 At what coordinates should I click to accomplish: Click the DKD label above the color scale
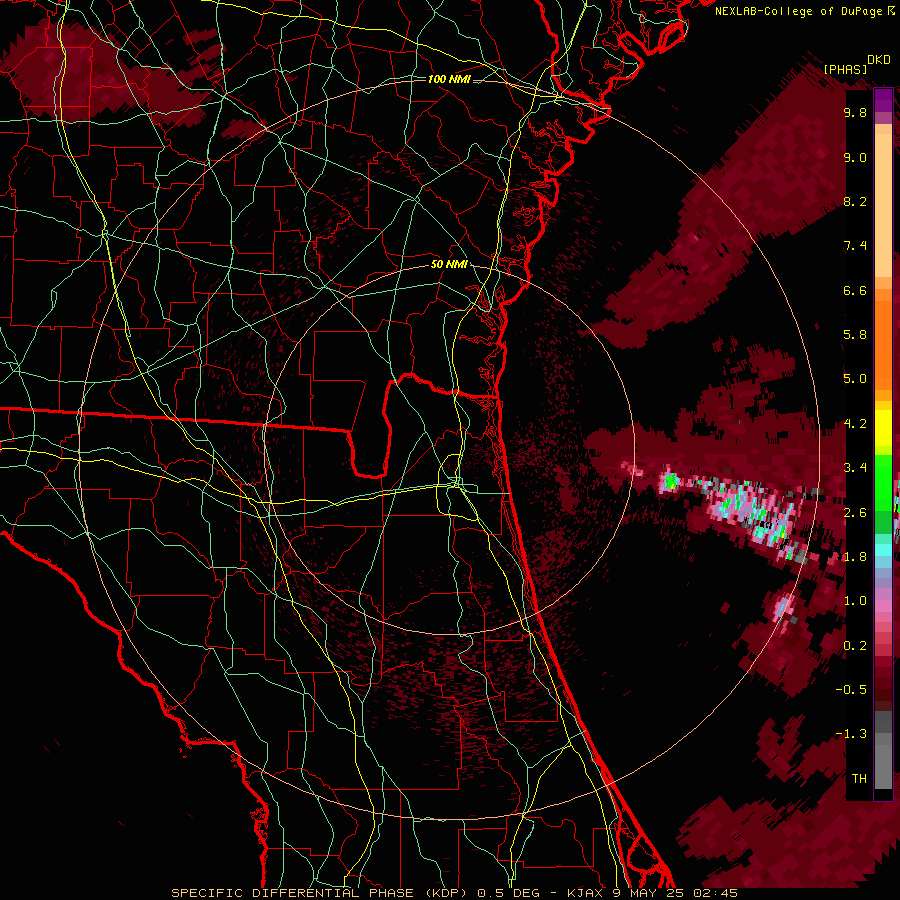point(879,60)
